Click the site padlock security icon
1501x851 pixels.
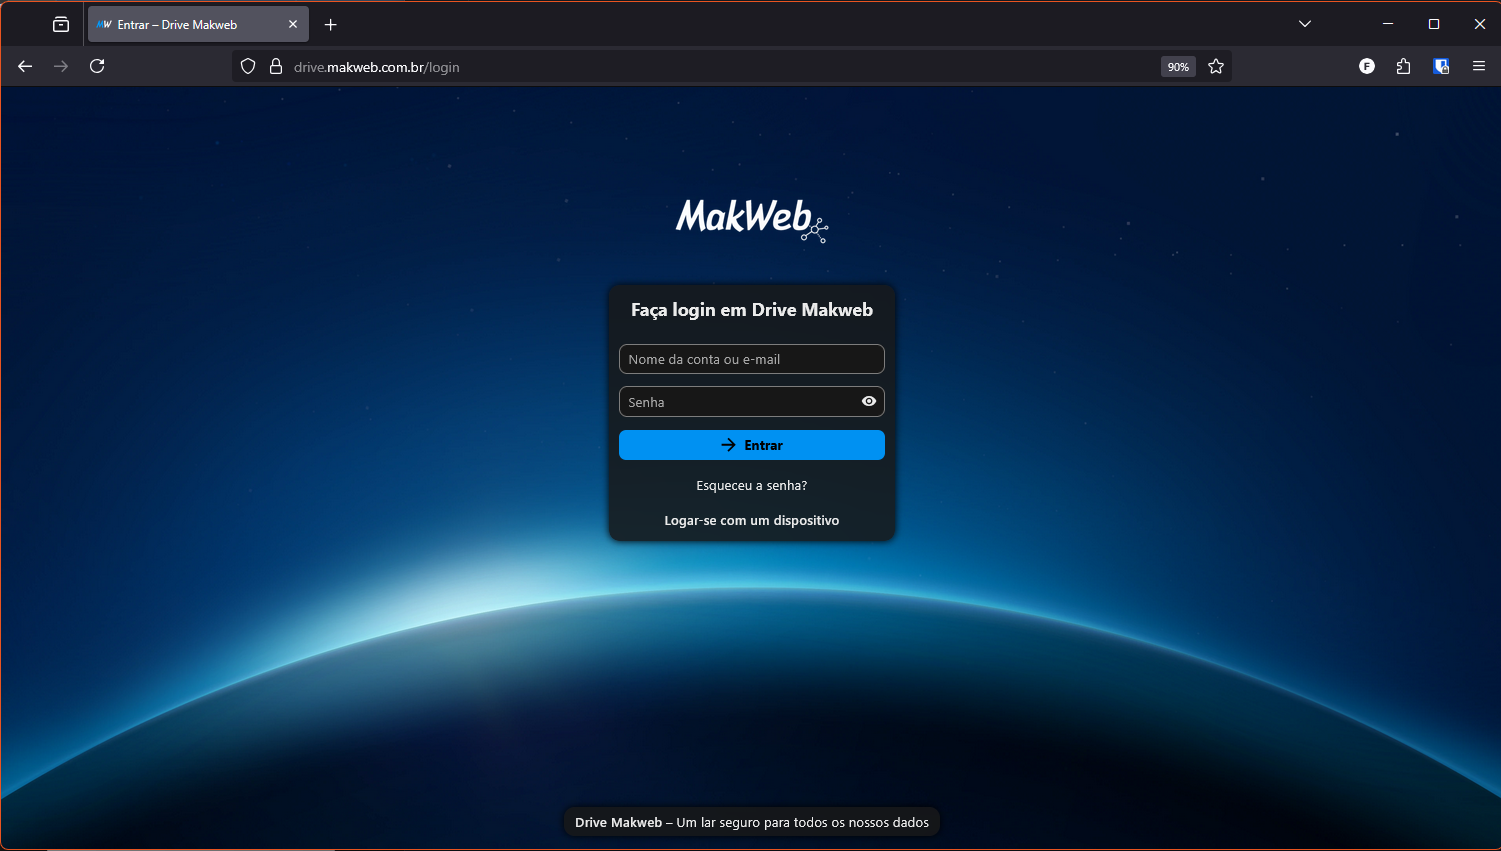pos(276,67)
